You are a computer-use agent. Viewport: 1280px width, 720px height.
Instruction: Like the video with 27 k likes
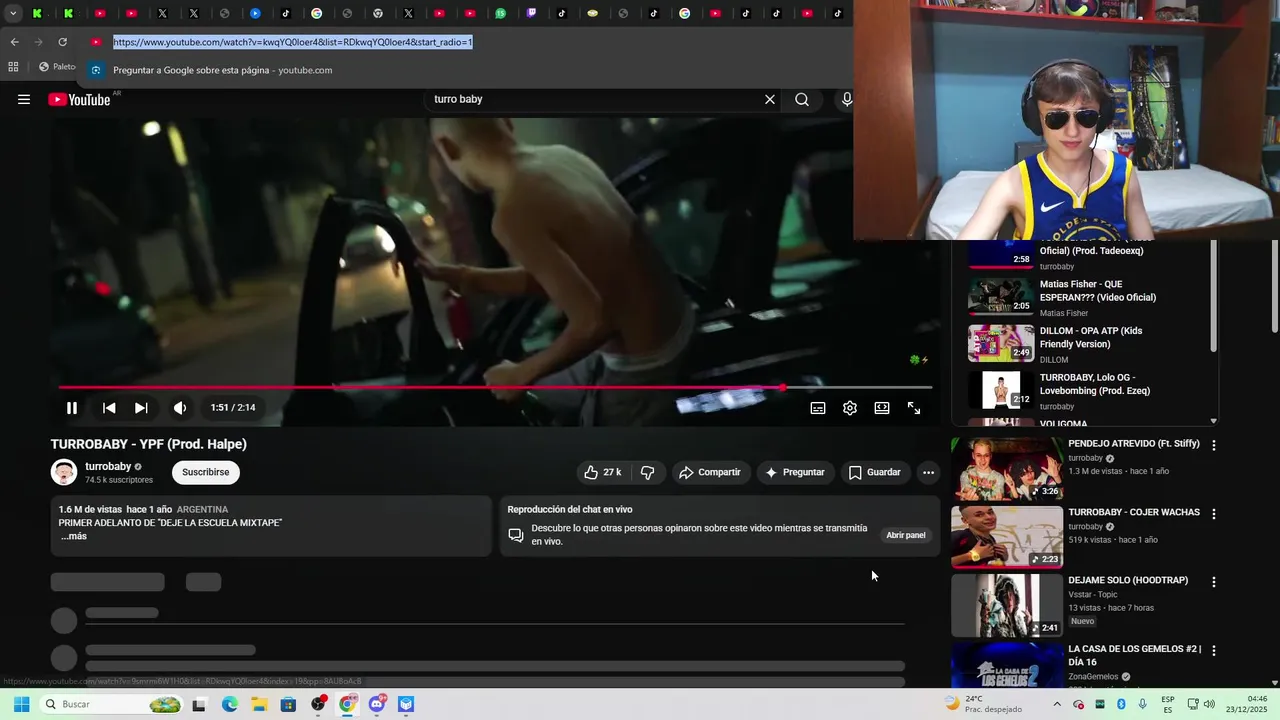pos(603,472)
